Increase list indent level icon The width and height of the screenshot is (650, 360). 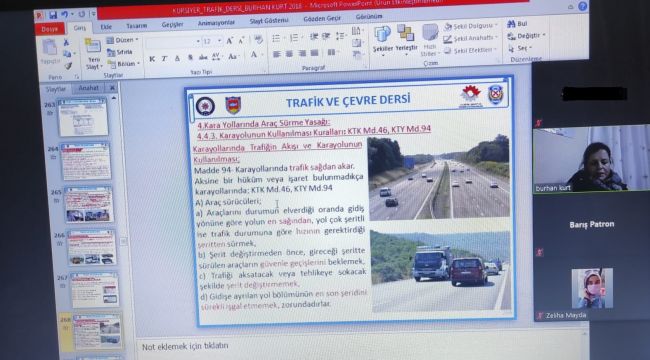click(327, 36)
